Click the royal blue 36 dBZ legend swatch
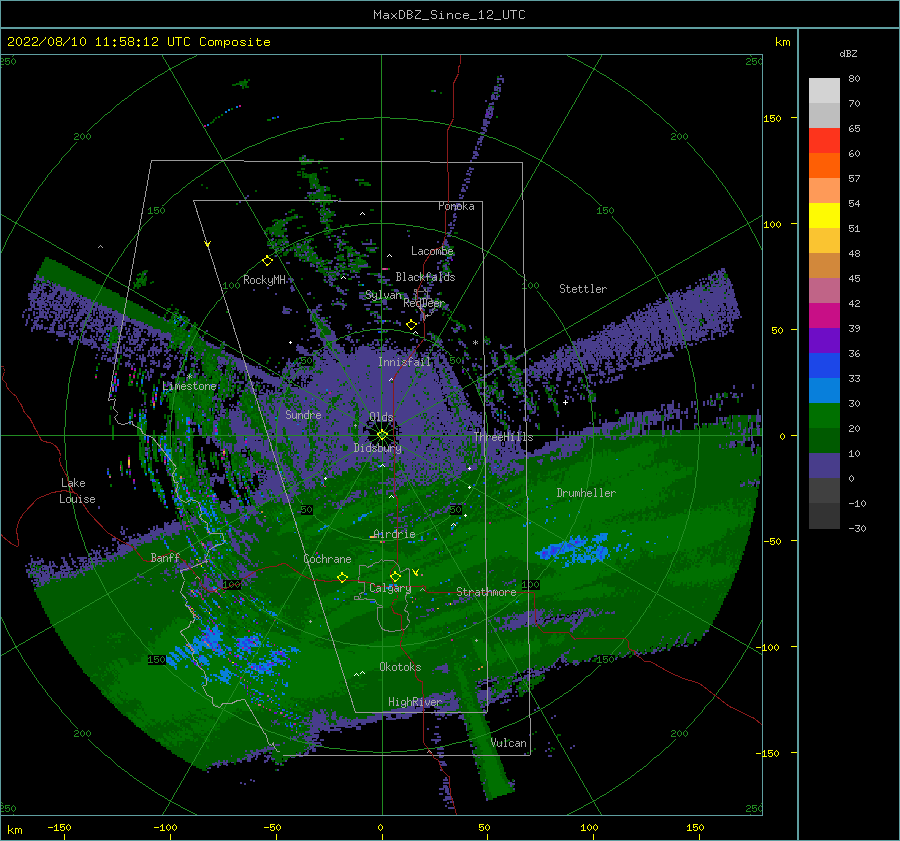This screenshot has width=900, height=841. pos(824,365)
